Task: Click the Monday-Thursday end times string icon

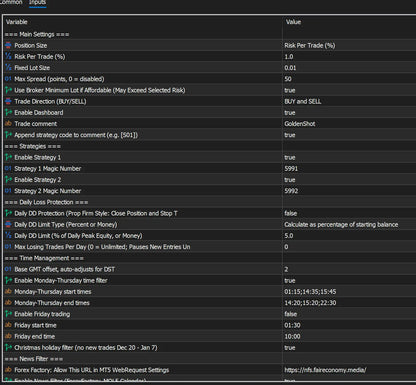Action: coord(8,303)
